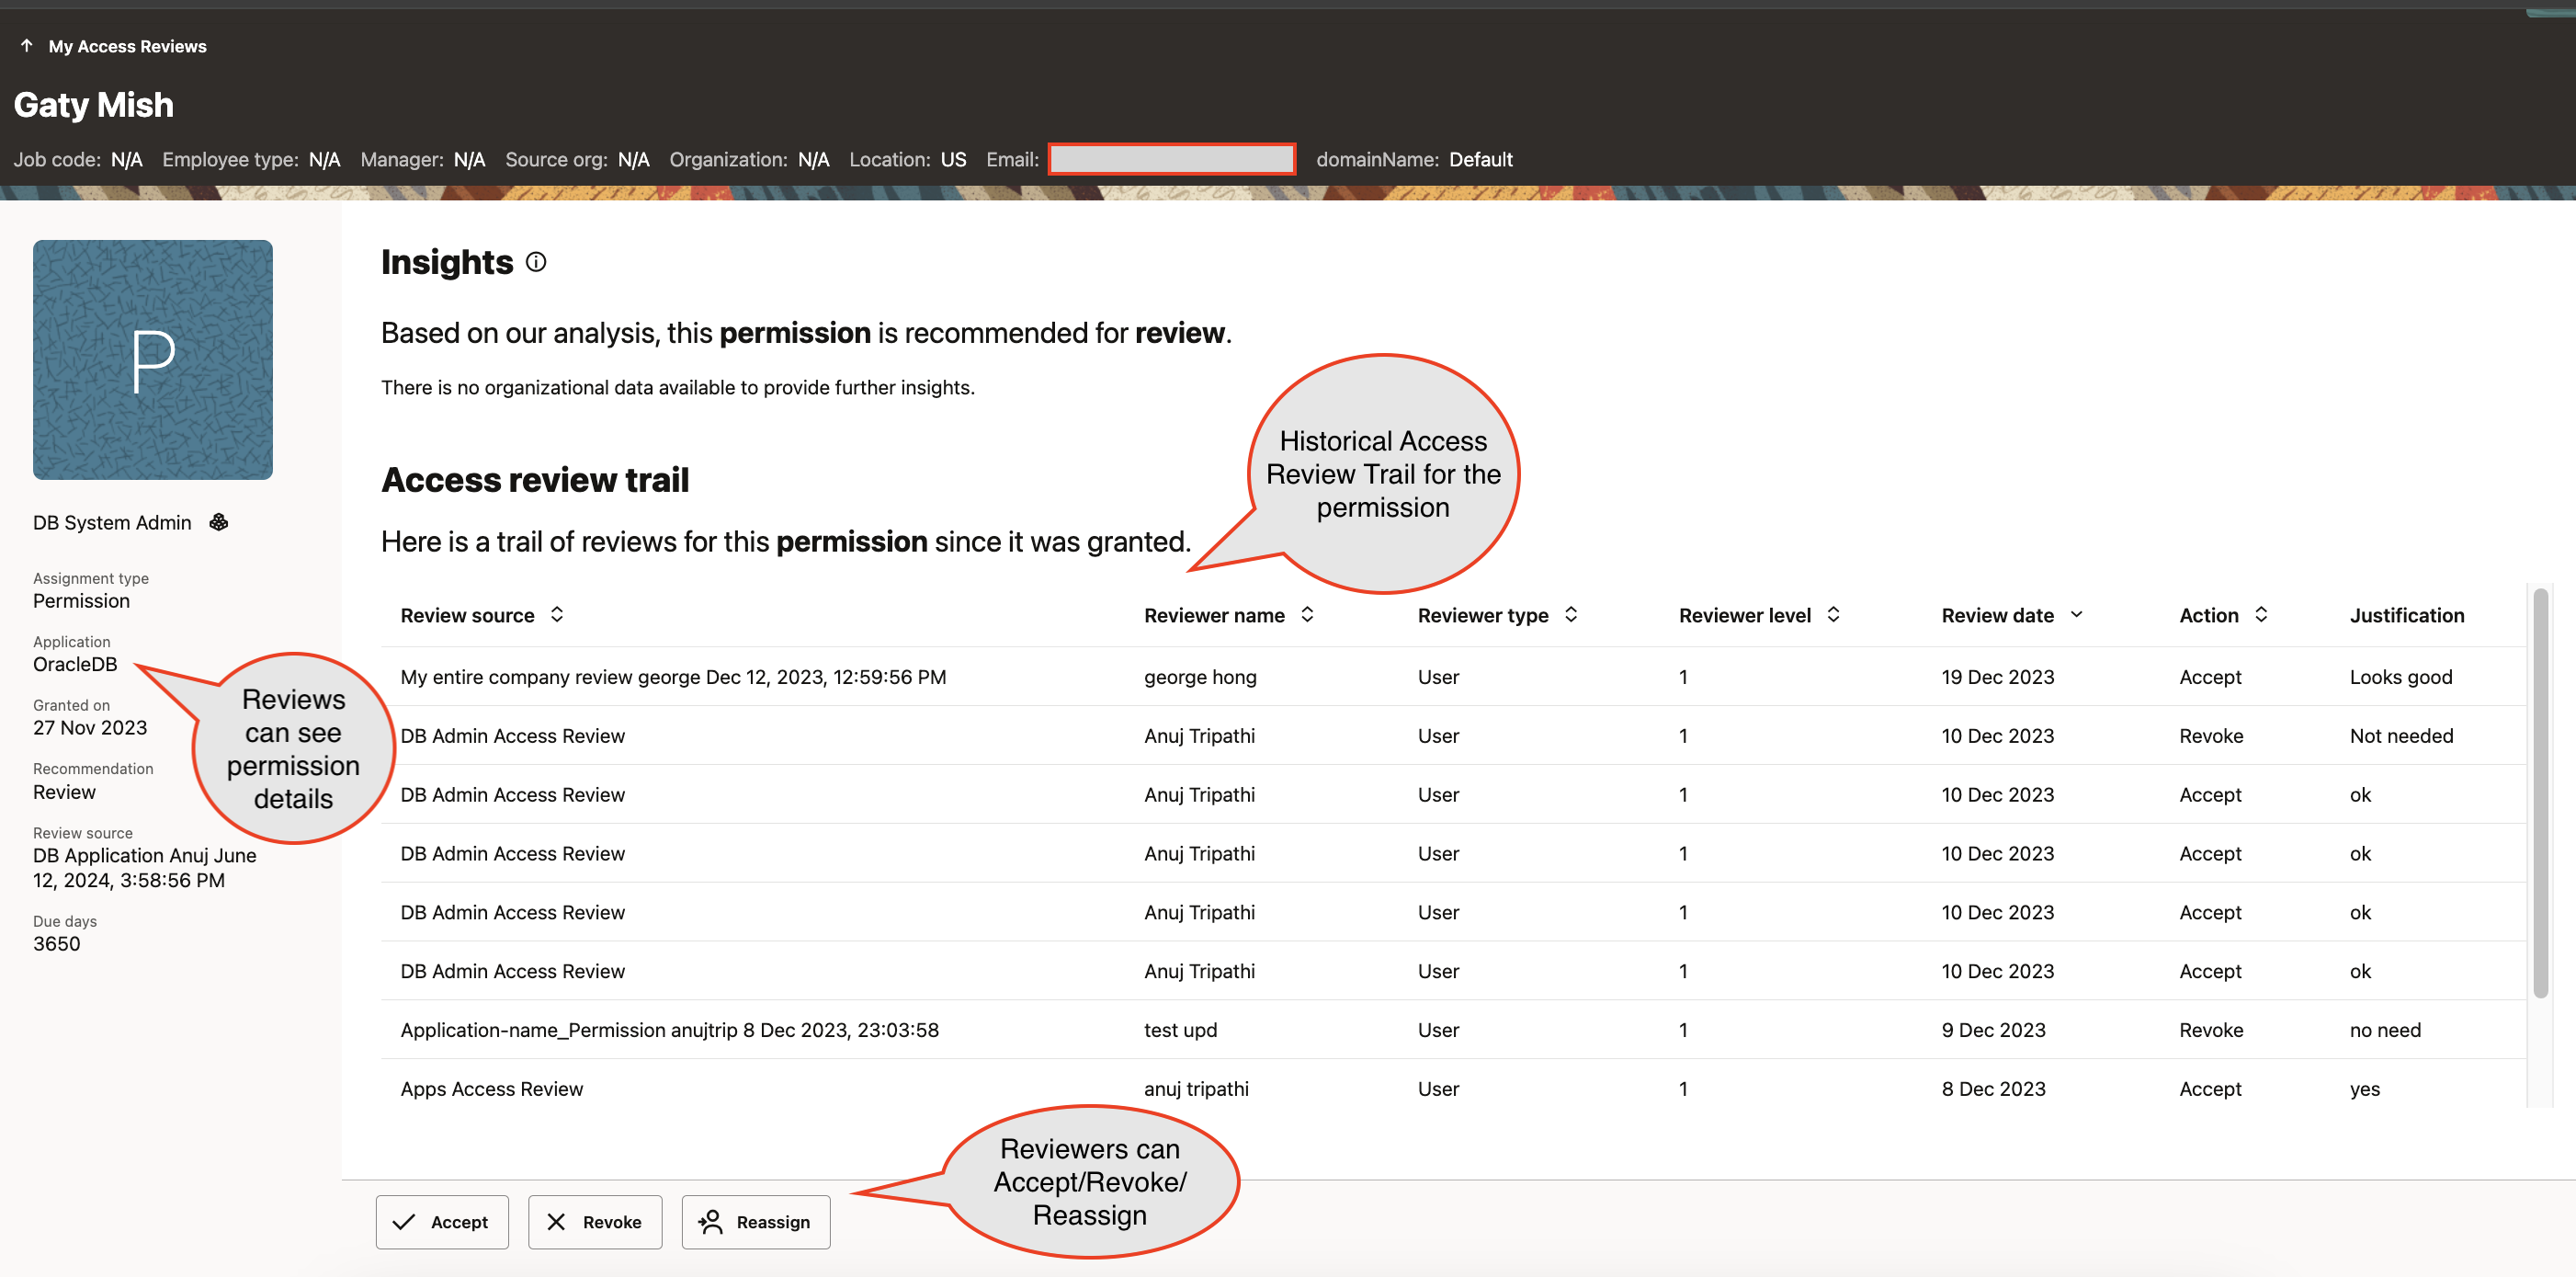
Task: Click the X icon inside the Revoke button
Action: [x=559, y=1221]
